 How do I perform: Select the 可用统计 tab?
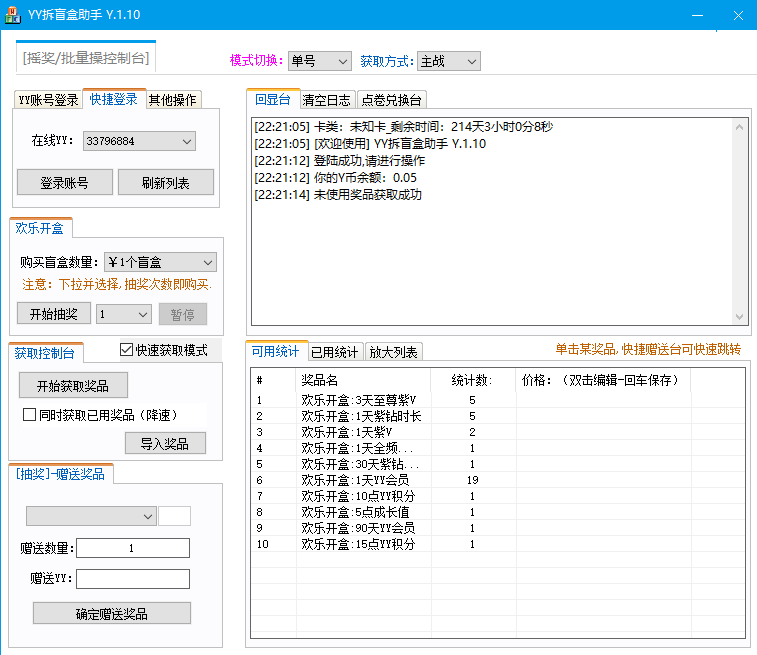[276, 351]
